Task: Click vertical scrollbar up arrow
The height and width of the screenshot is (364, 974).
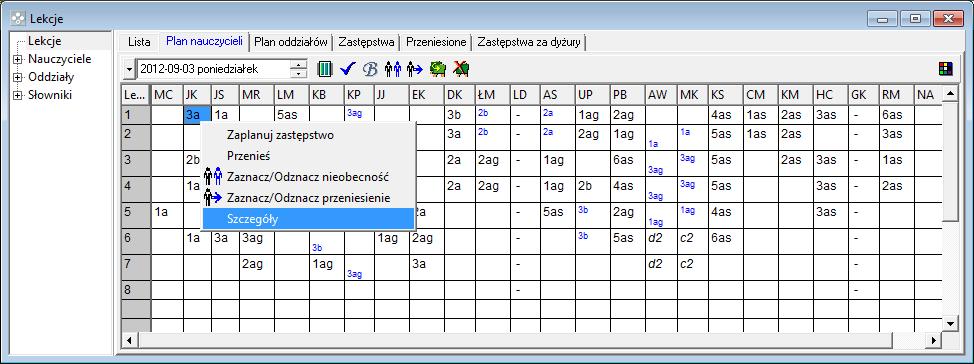Action: (950, 94)
